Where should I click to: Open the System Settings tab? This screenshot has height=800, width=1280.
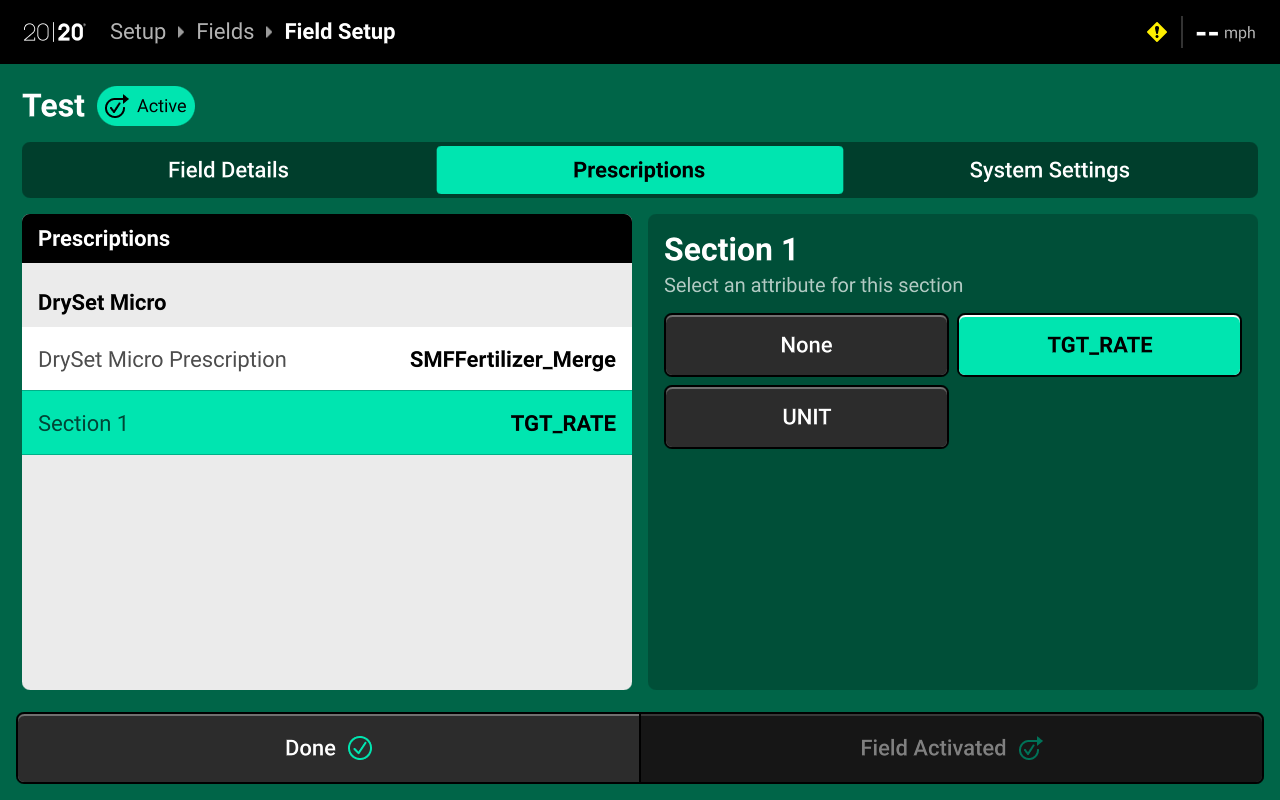click(x=1049, y=170)
